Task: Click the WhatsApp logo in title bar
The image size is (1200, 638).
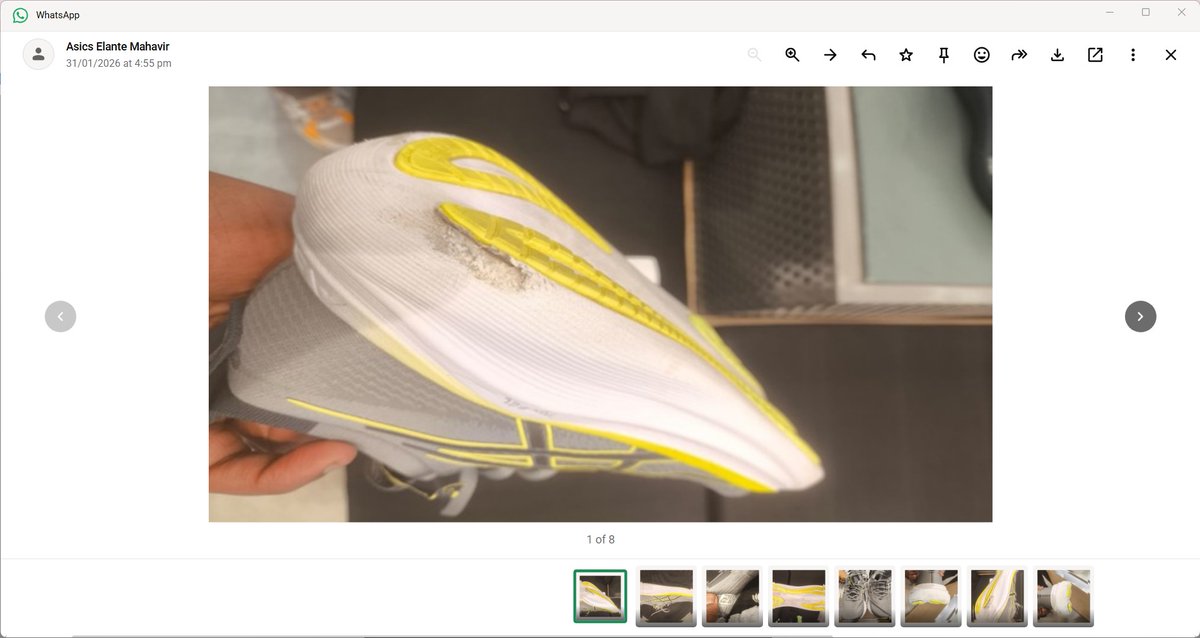Action: 20,15
